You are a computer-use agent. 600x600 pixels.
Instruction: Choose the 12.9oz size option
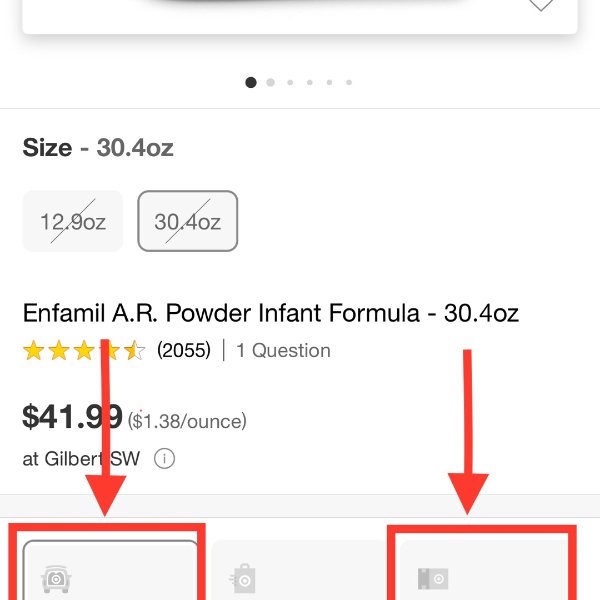pos(73,221)
